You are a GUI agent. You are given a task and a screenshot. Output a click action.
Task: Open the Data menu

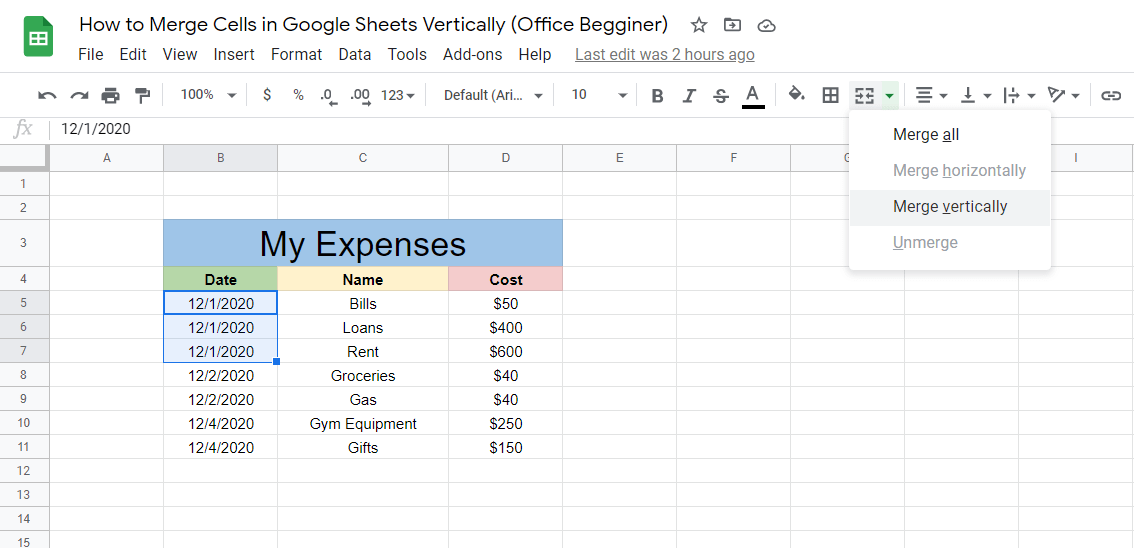[355, 54]
